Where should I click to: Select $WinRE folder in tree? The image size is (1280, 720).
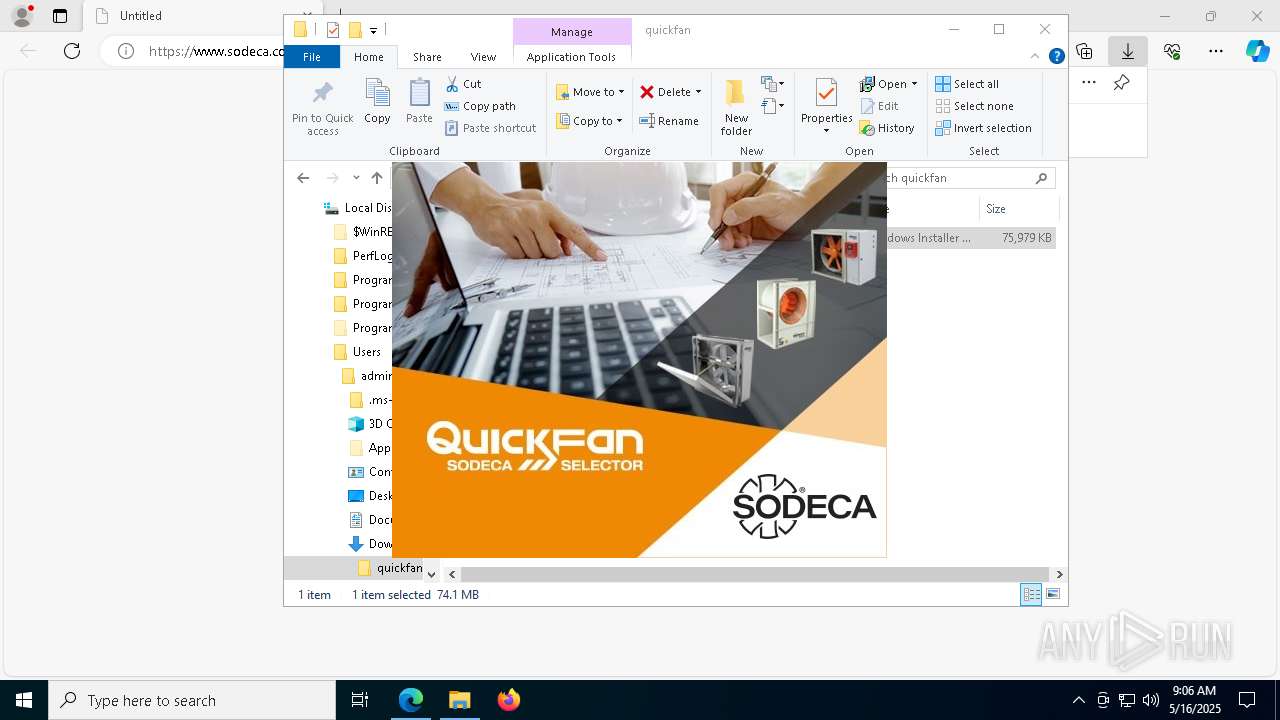click(x=363, y=232)
